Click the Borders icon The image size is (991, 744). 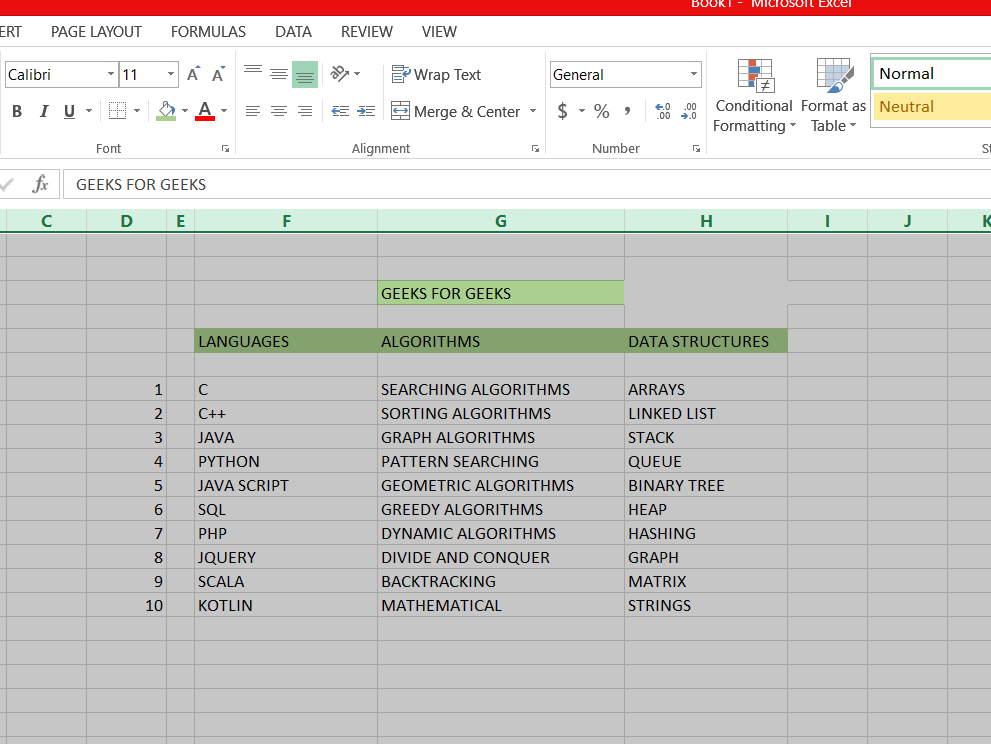(x=118, y=111)
